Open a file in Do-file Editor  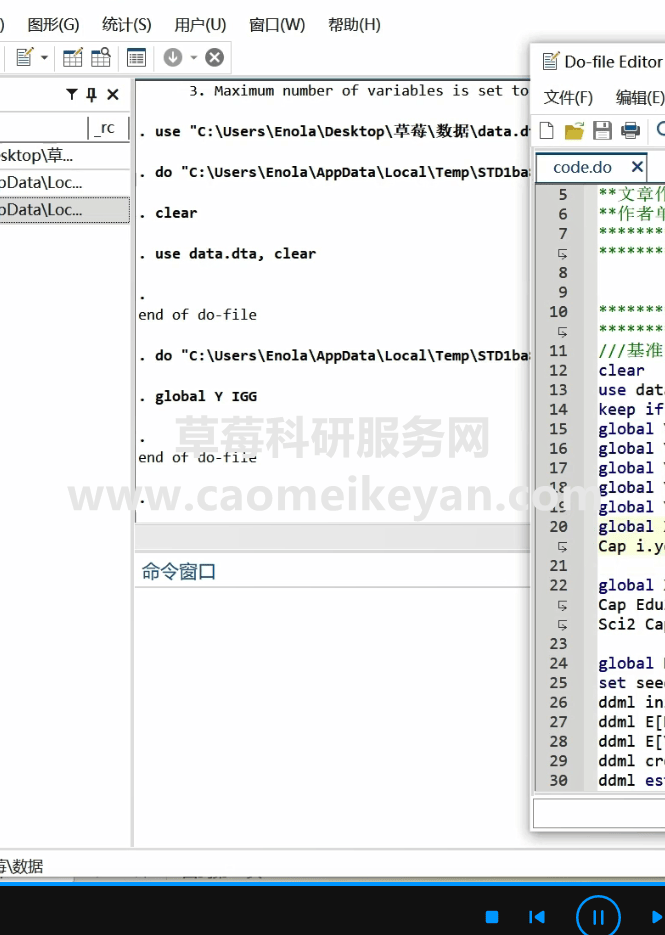(x=574, y=130)
